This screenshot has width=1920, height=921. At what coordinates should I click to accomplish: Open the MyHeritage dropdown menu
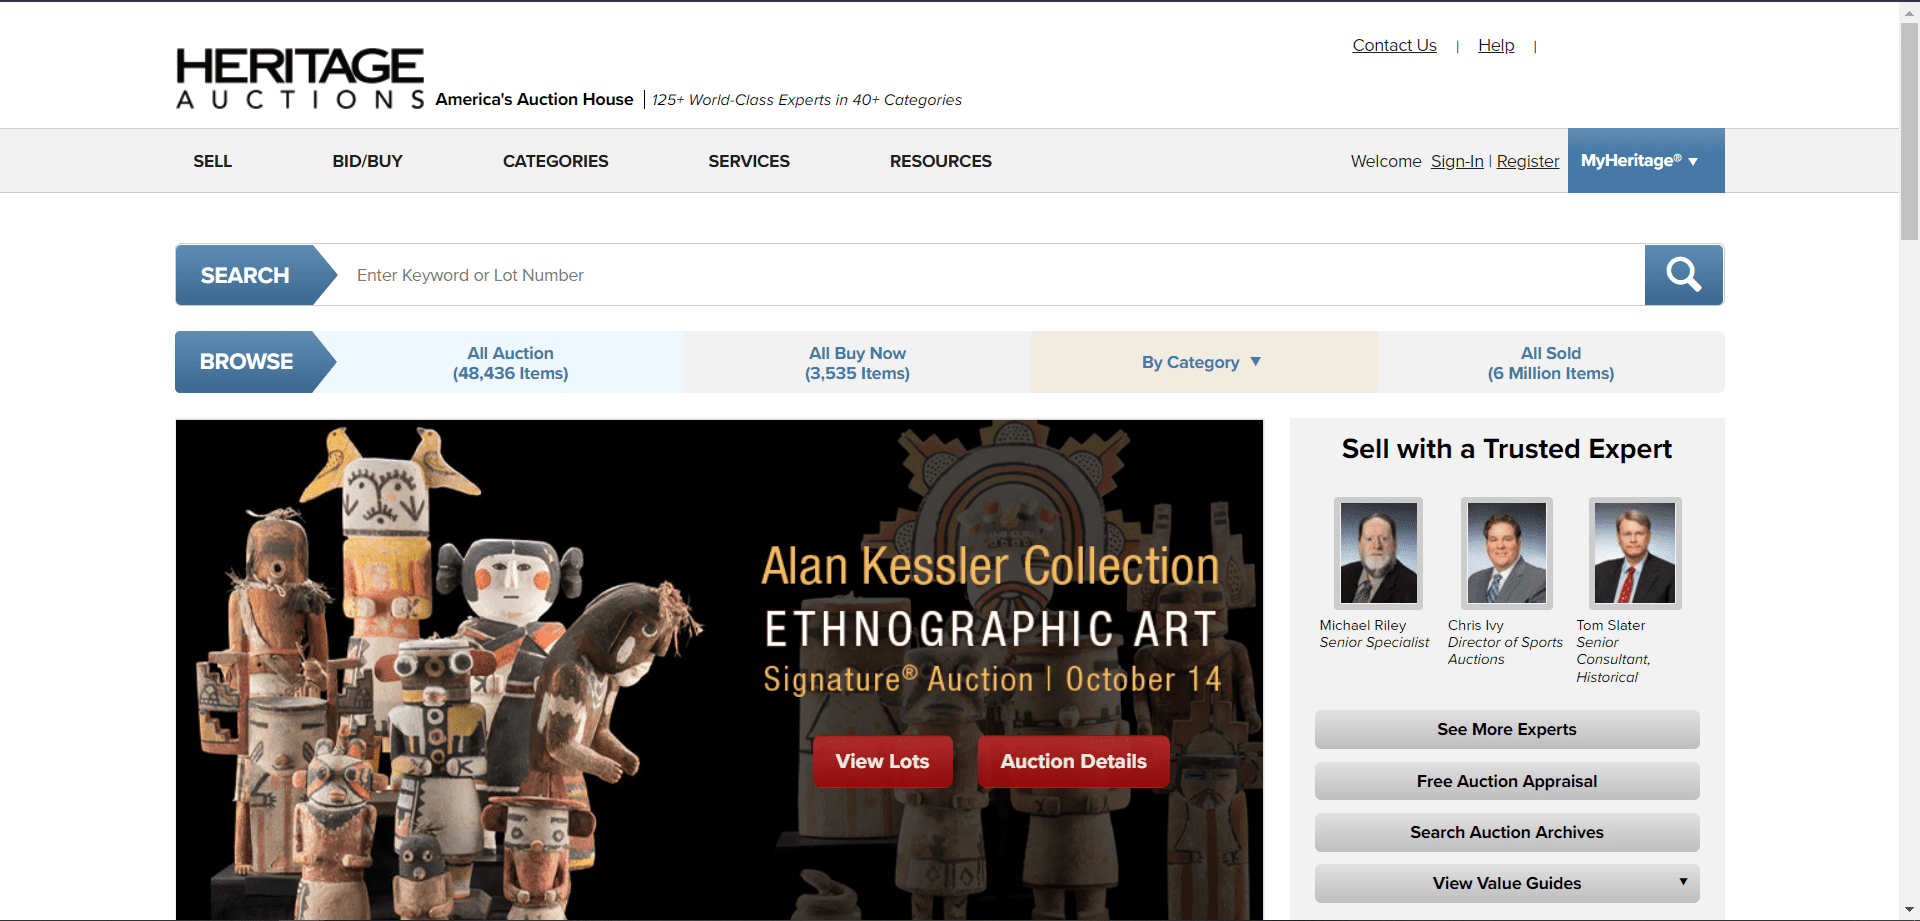1645,160
